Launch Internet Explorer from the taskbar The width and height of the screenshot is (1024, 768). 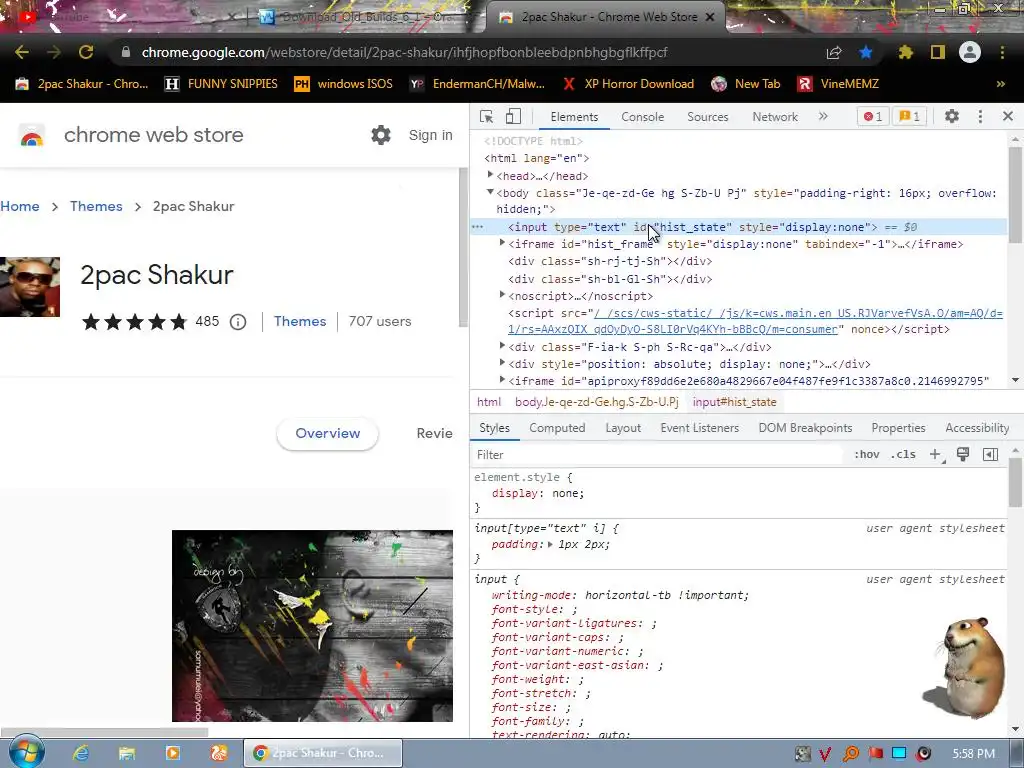tap(81, 753)
